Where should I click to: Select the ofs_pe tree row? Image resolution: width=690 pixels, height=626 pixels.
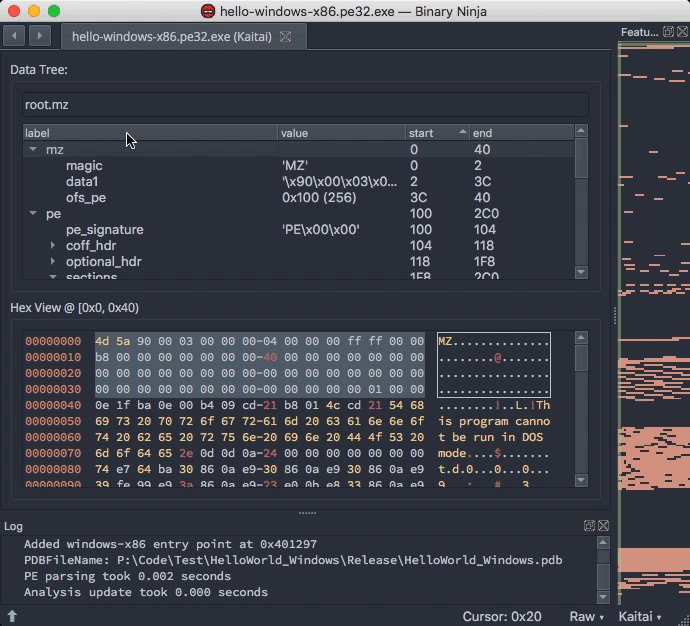298,198
